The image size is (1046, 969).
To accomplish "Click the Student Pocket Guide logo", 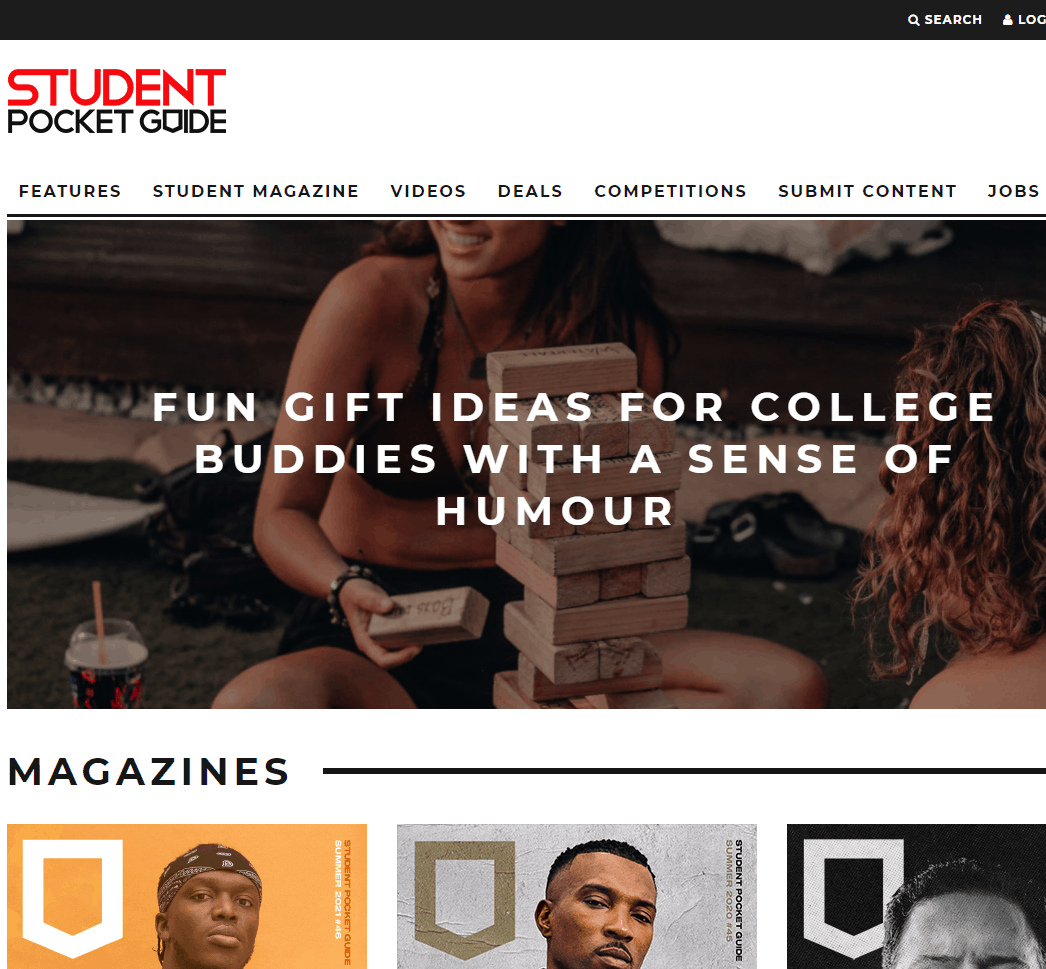I will pyautogui.click(x=117, y=101).
